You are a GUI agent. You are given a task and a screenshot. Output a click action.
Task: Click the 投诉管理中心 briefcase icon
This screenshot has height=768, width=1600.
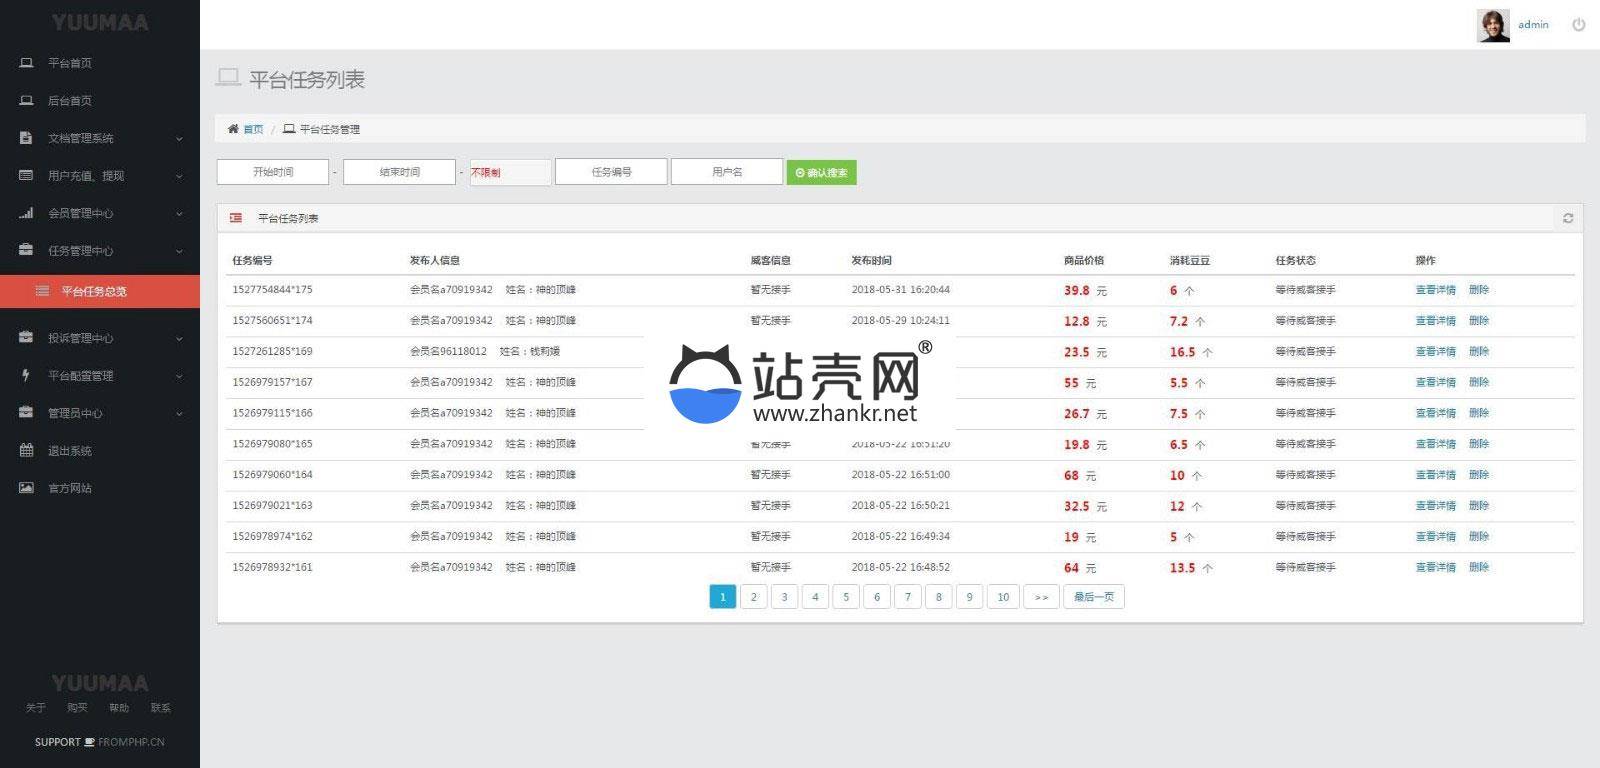pyautogui.click(x=27, y=338)
